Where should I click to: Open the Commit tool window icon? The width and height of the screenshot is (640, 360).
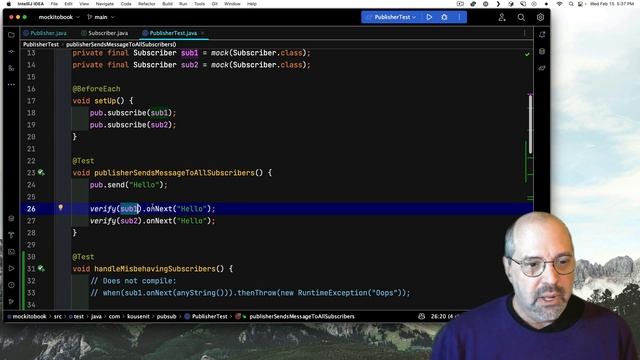11,52
